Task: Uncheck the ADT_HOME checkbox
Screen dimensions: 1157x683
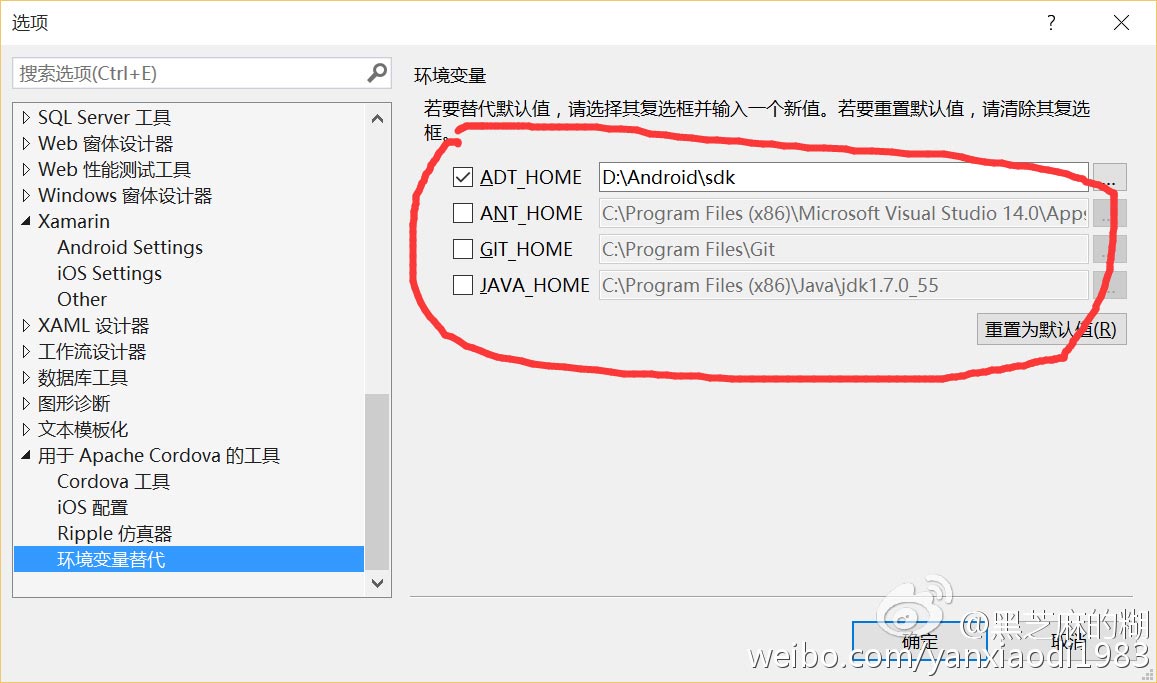Action: (x=463, y=177)
